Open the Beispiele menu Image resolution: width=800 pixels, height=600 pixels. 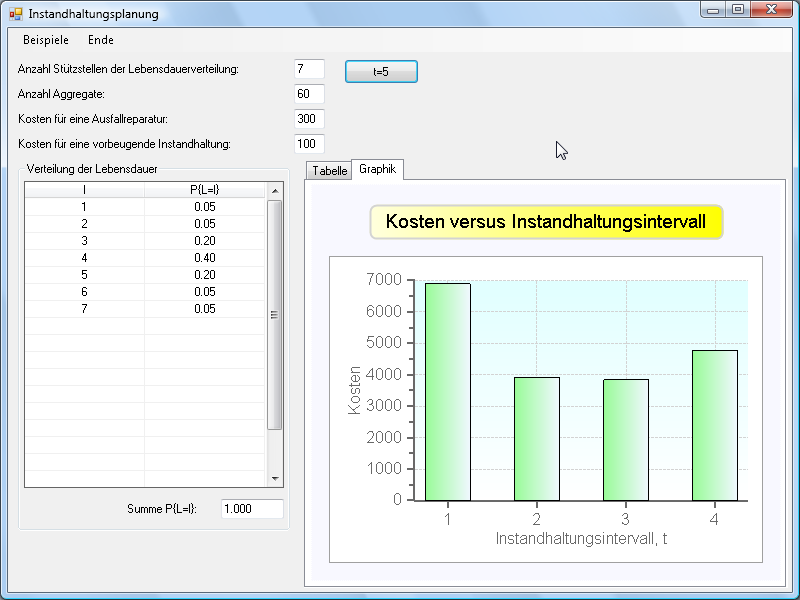pyautogui.click(x=46, y=40)
